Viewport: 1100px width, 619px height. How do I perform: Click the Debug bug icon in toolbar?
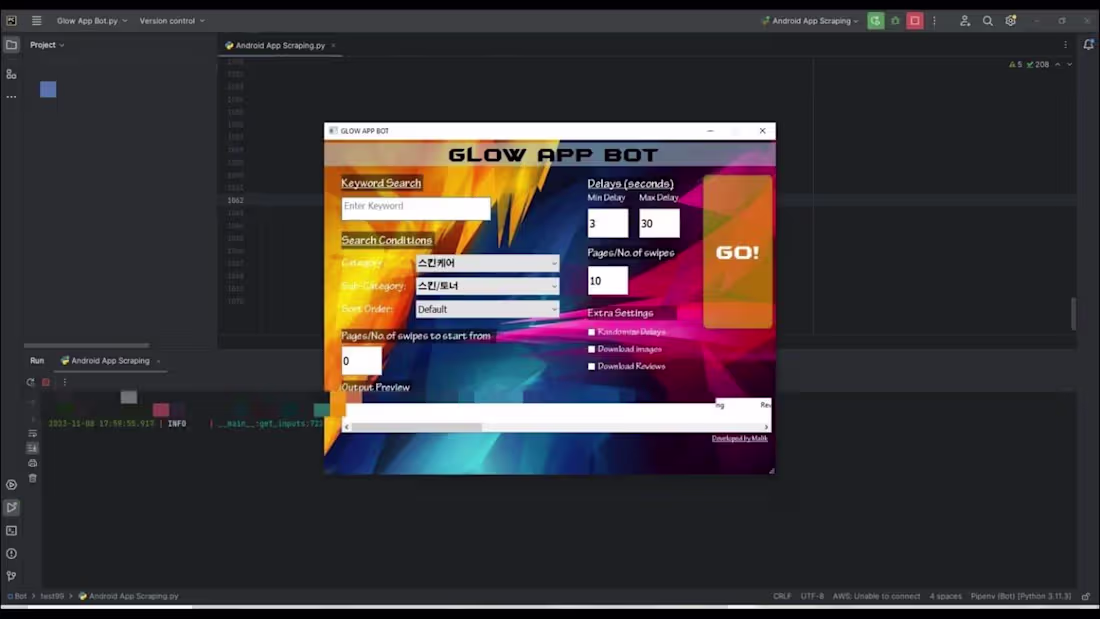pyautogui.click(x=895, y=21)
